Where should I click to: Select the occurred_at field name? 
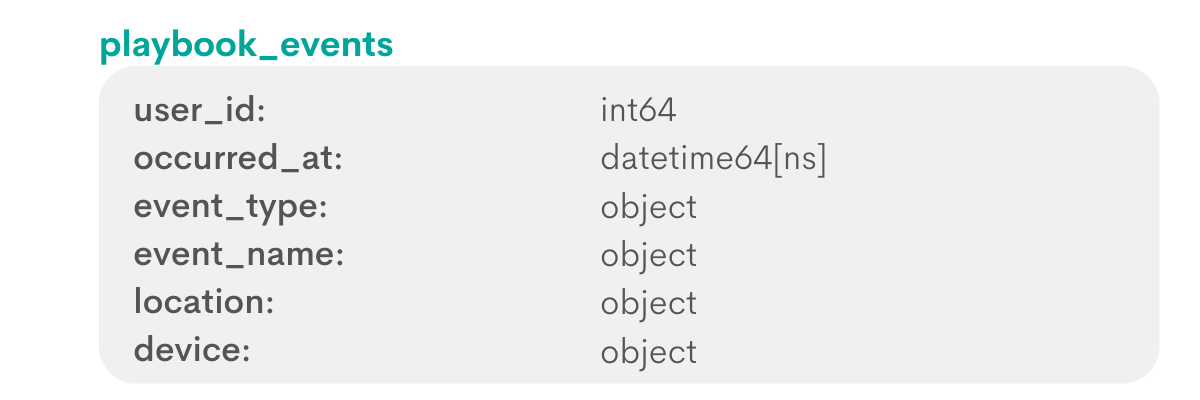pos(238,159)
